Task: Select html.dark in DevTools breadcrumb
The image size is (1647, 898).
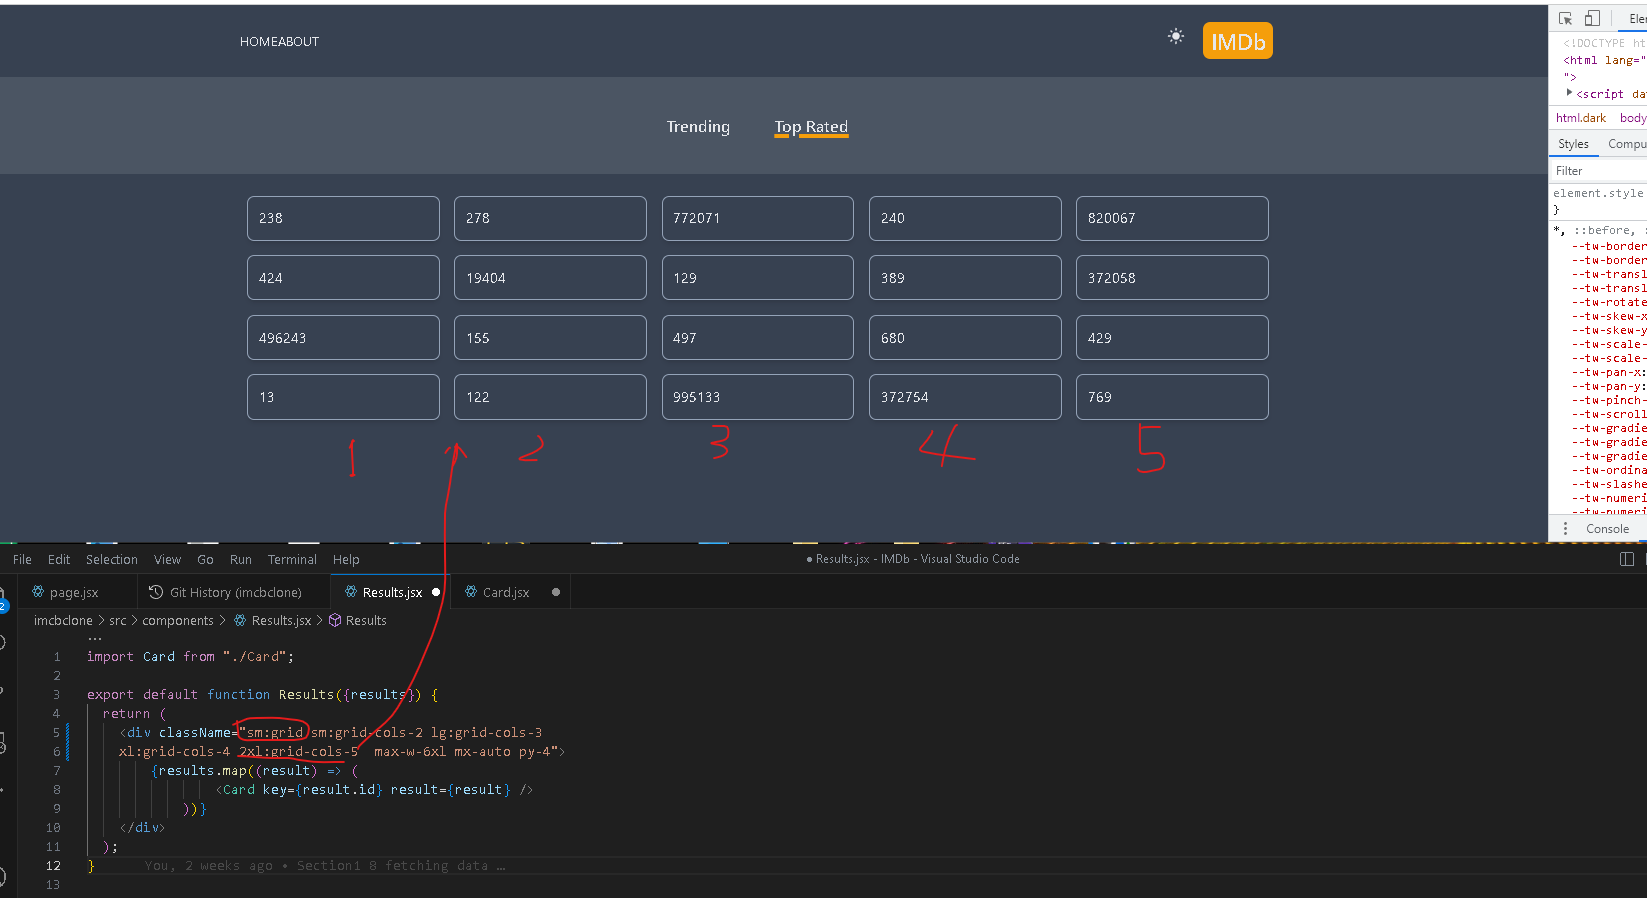Action: coord(1581,118)
